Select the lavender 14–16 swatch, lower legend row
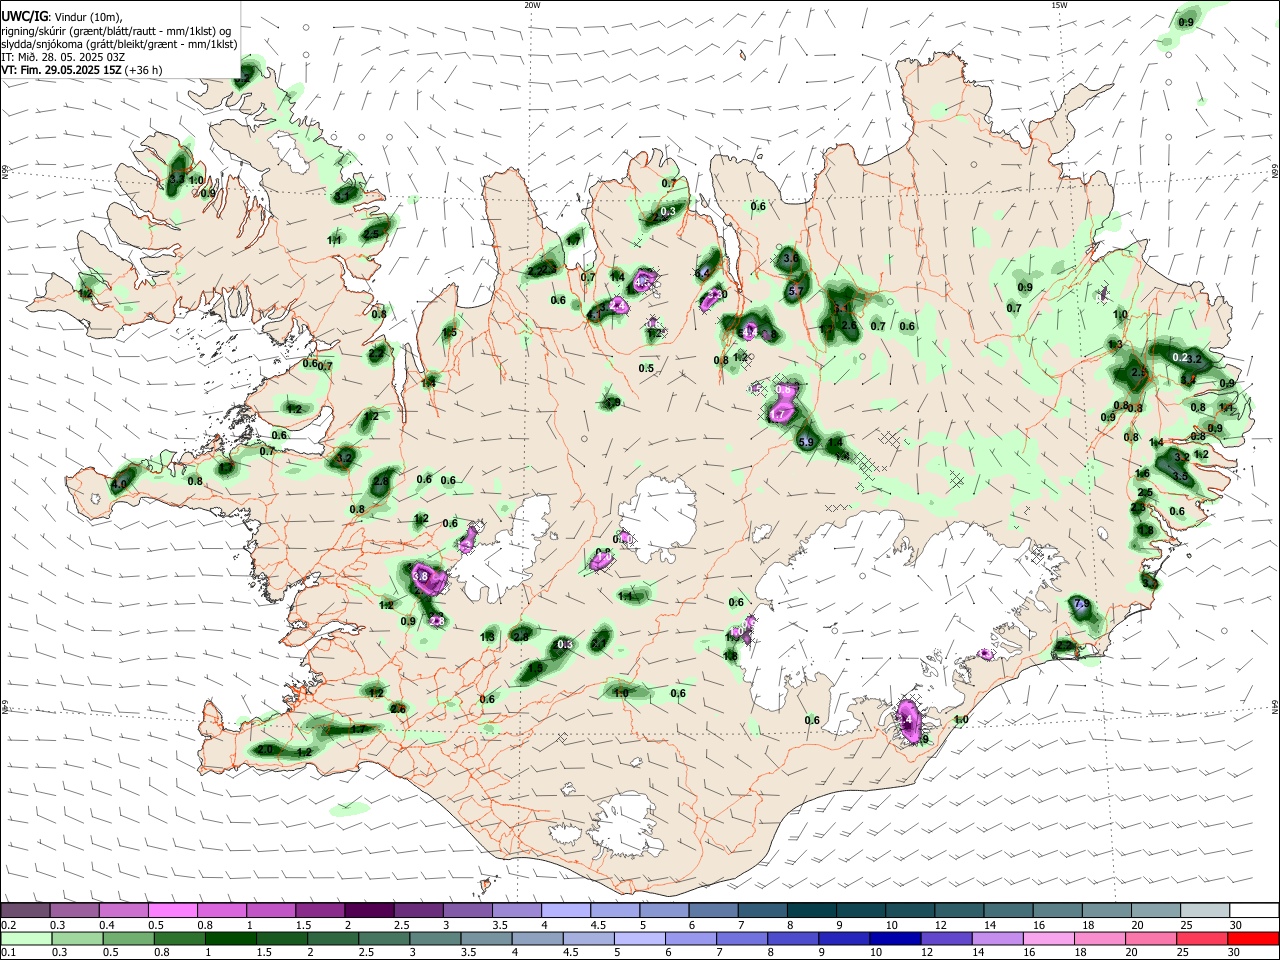The height and width of the screenshot is (960, 1280). (997, 938)
